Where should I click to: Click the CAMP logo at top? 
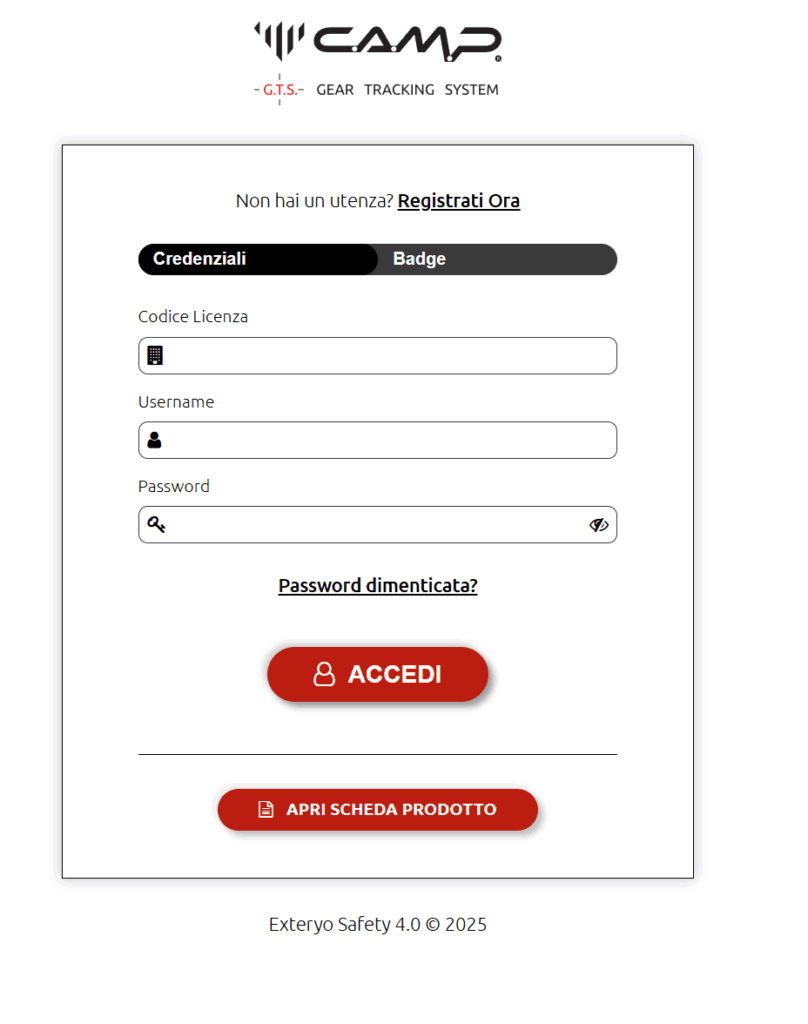click(x=378, y=42)
